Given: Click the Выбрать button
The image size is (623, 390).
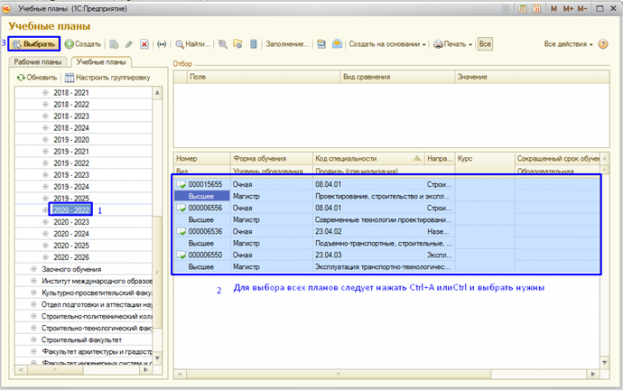Looking at the screenshot, I should pos(34,44).
